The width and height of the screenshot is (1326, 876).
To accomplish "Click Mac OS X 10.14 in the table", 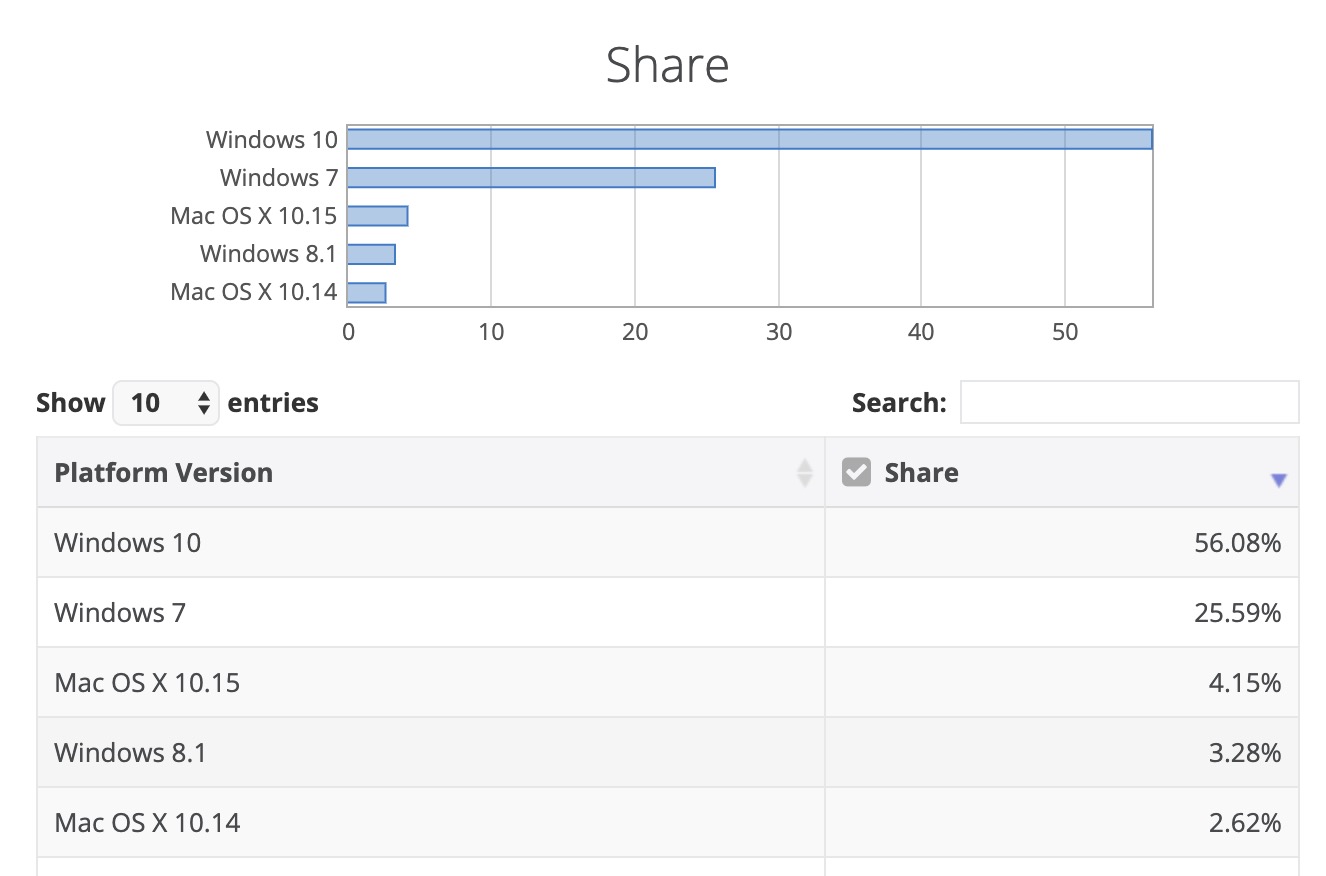I will (147, 823).
